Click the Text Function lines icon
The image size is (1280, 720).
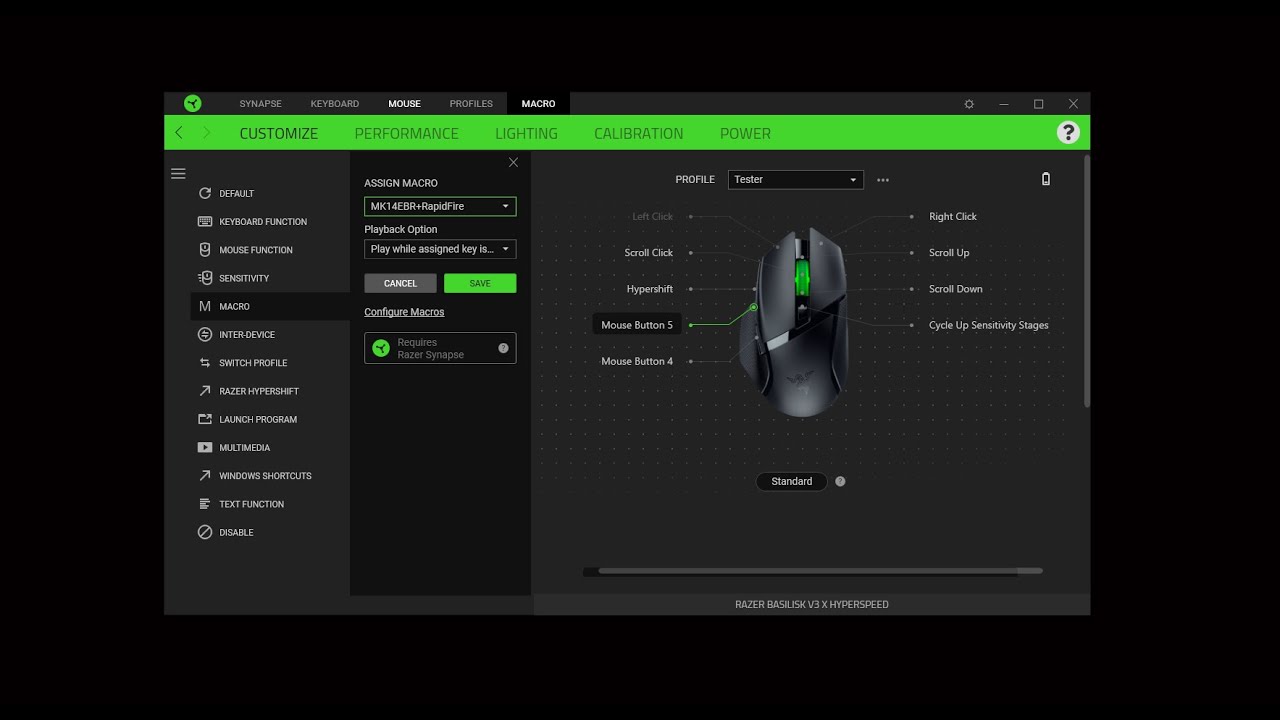point(205,504)
